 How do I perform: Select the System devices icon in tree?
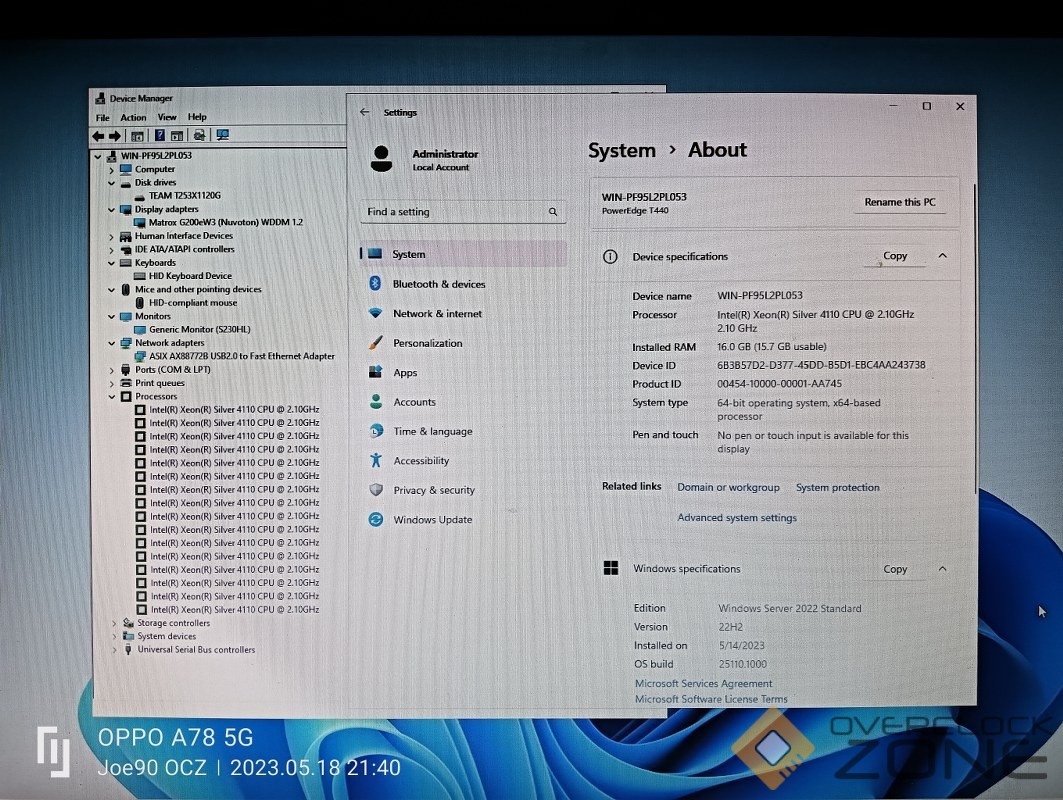[128, 636]
